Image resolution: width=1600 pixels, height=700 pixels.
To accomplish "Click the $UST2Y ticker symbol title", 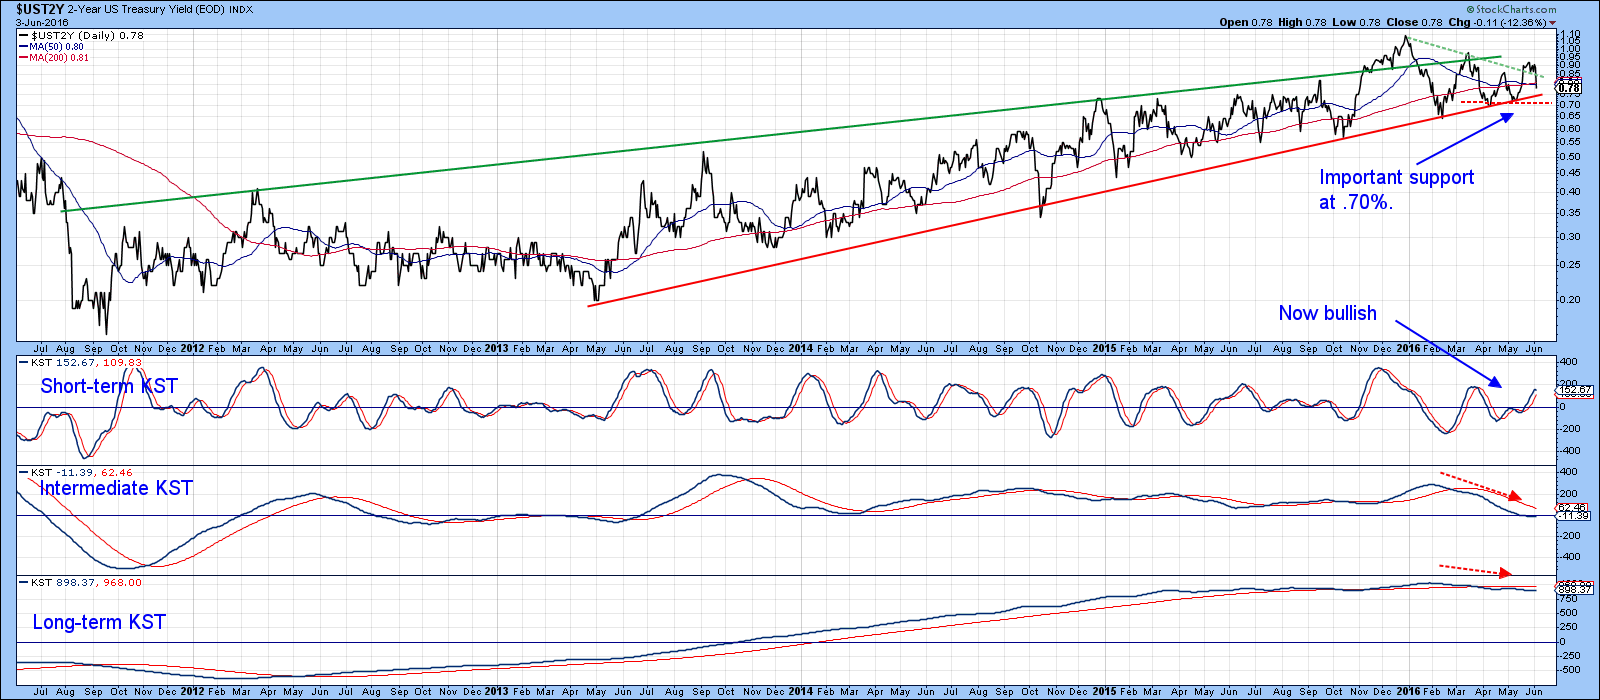I will [x=34, y=9].
